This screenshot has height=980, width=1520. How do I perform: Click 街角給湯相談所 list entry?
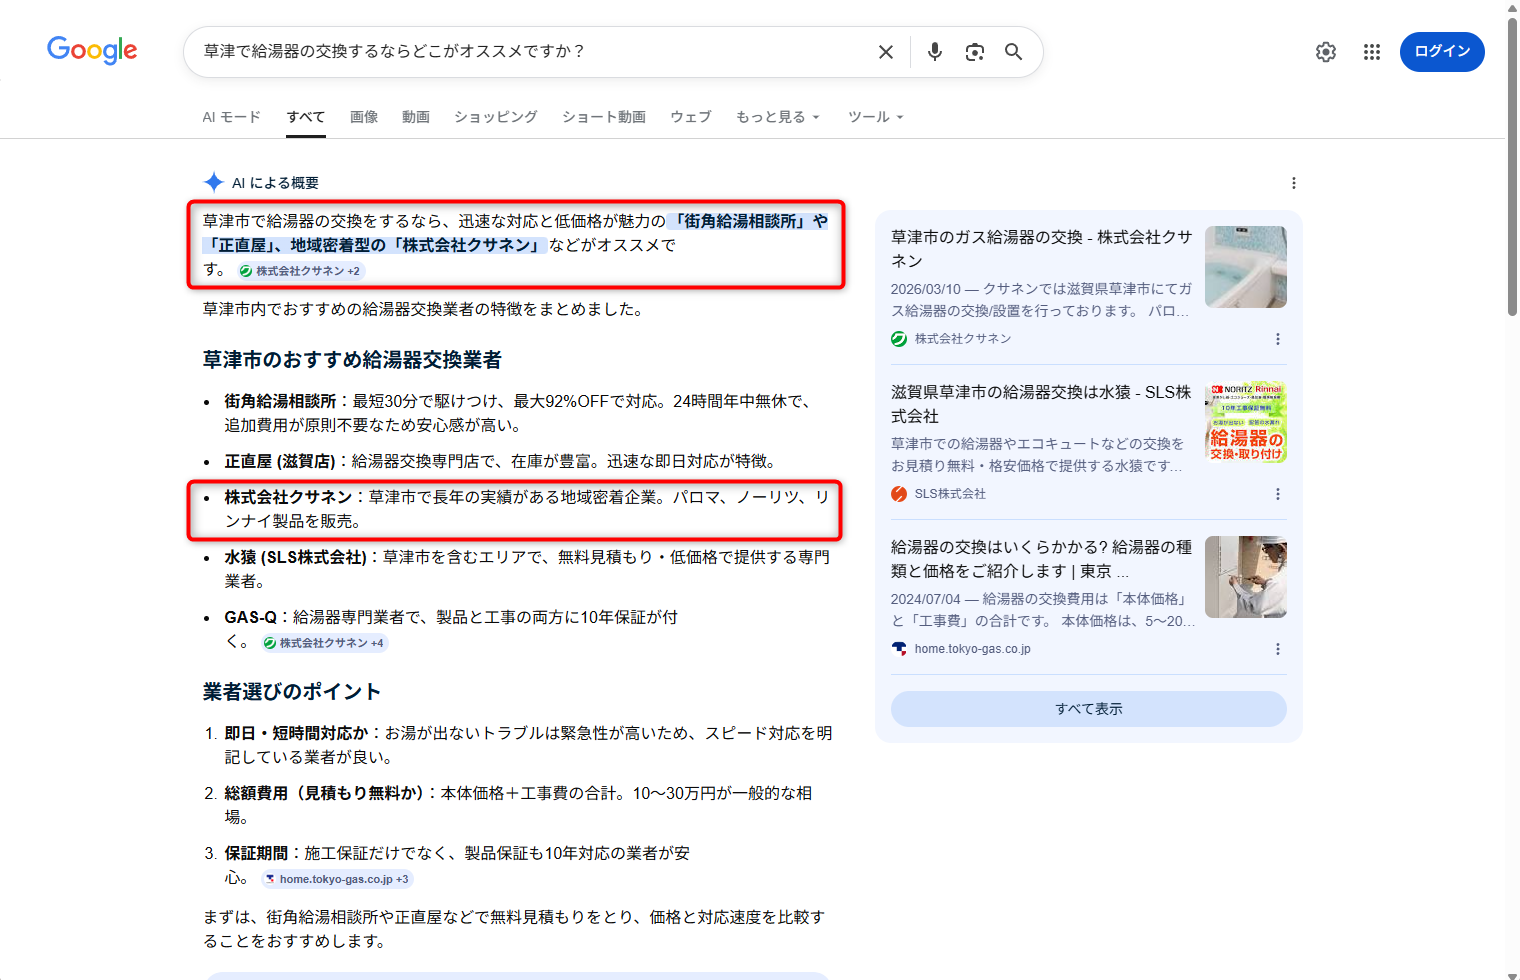(520, 413)
